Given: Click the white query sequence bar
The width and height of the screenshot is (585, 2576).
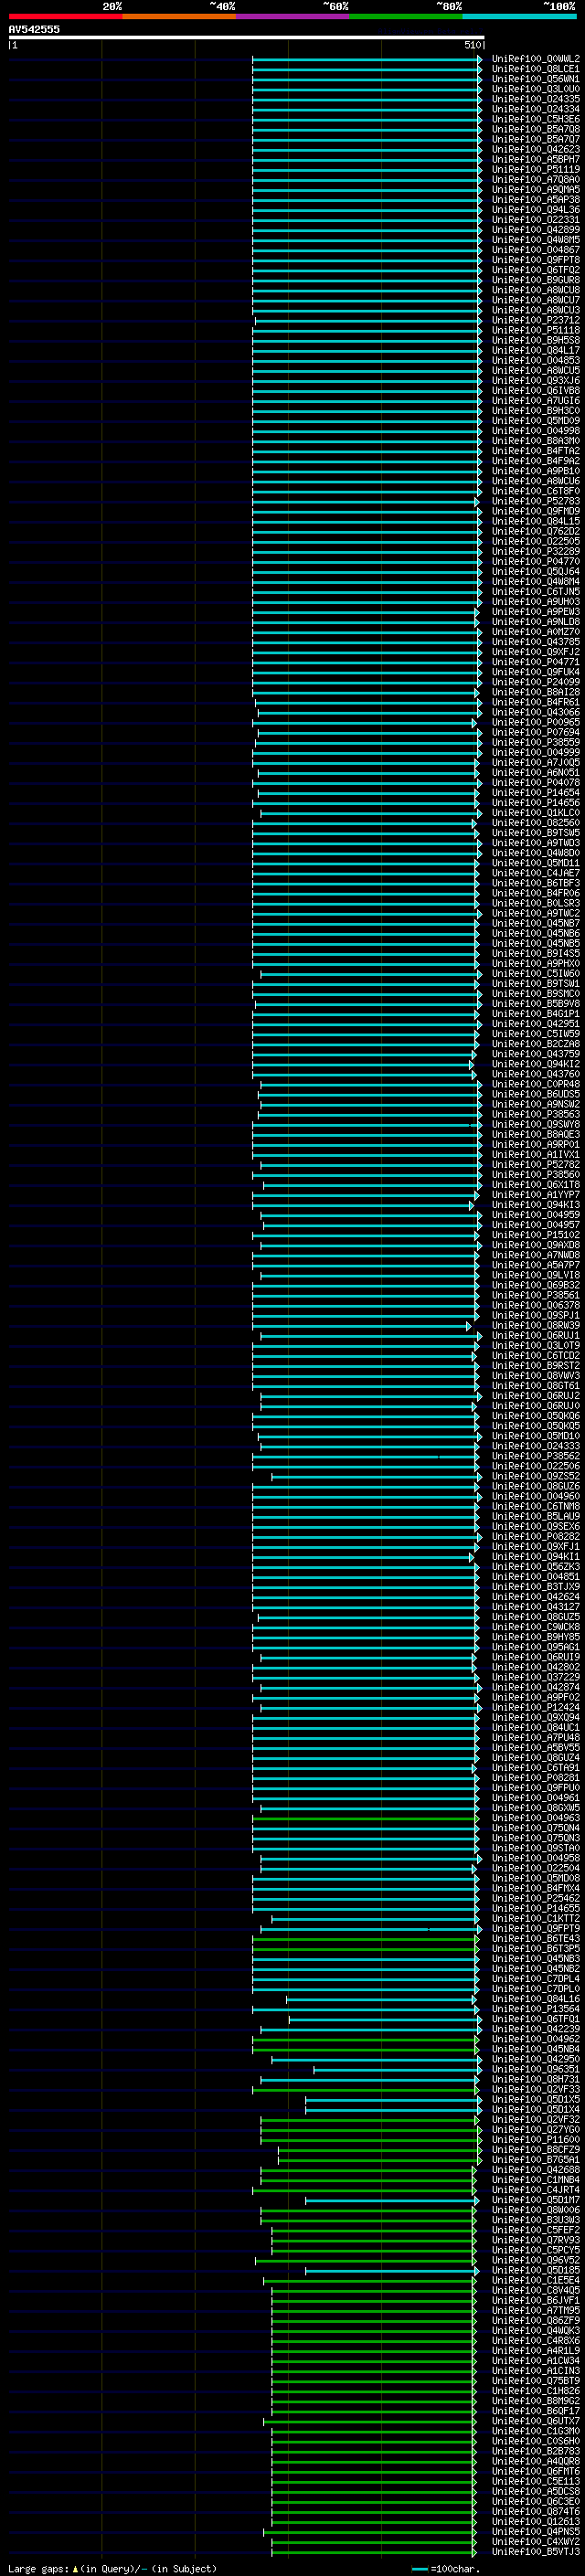Looking at the screenshot, I should [x=246, y=38].
